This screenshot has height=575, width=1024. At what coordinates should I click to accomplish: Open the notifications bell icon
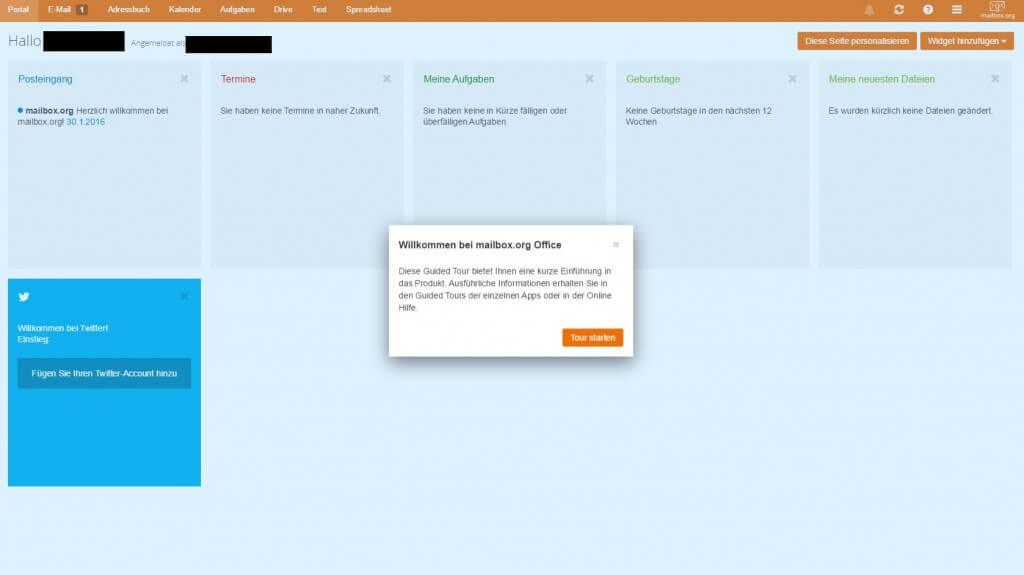[869, 10]
